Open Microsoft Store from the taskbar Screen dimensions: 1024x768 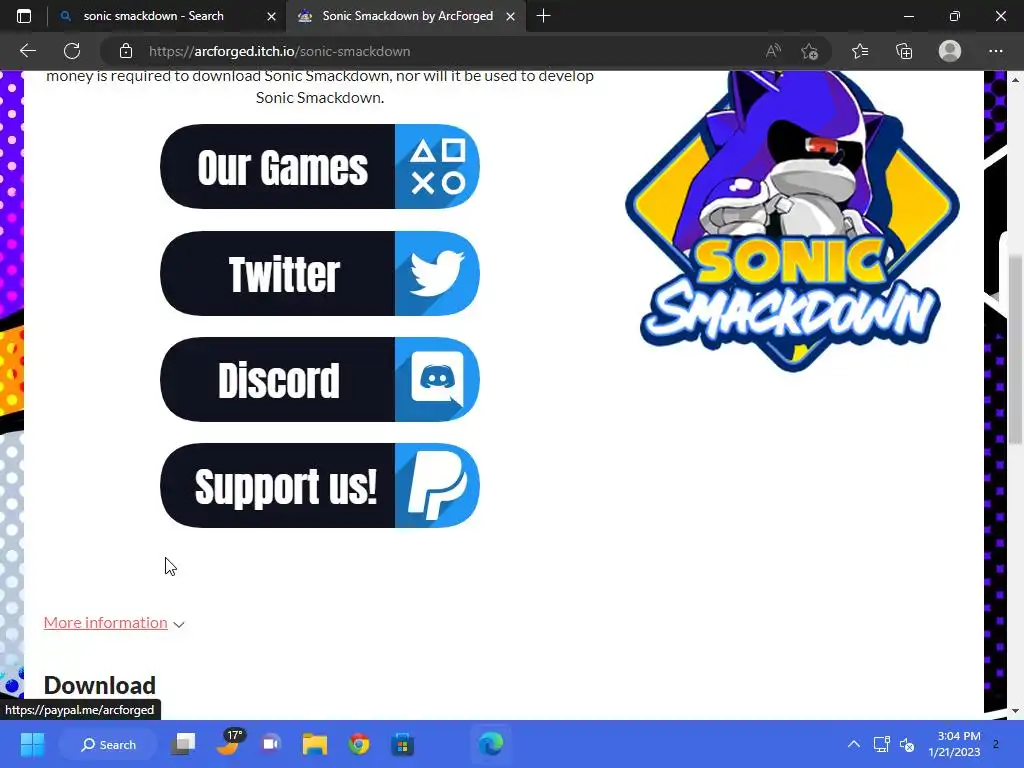(402, 744)
